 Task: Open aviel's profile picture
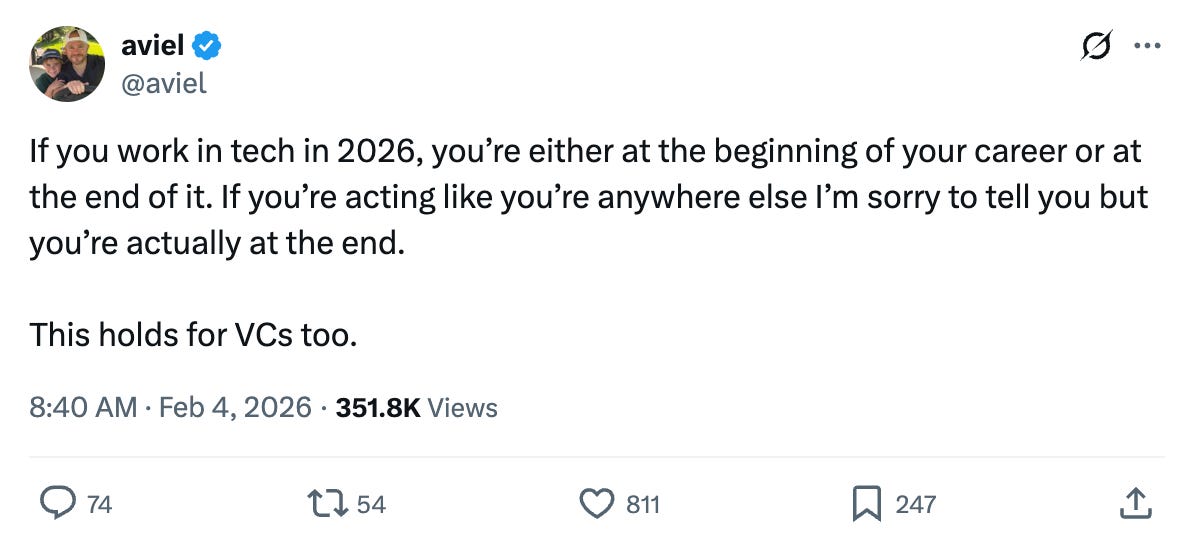pyautogui.click(x=67, y=64)
